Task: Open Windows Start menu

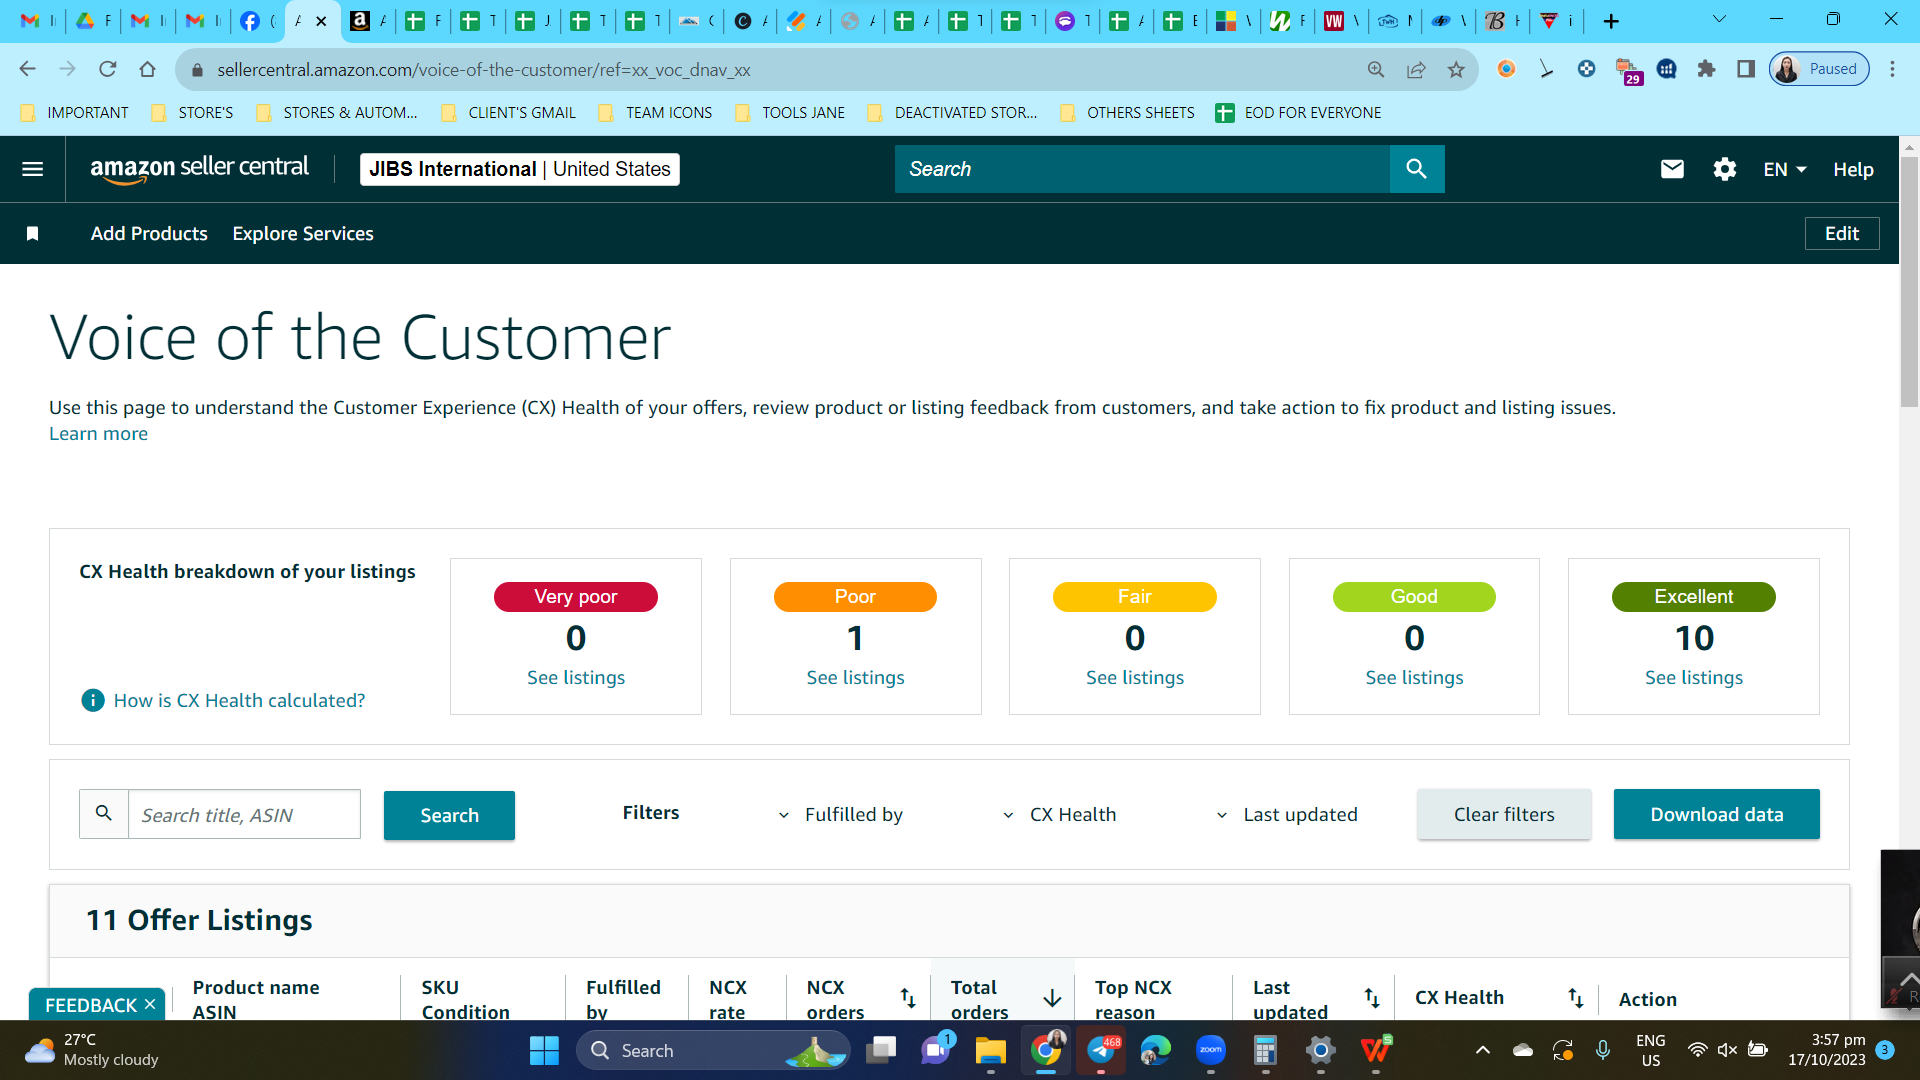Action: [x=544, y=1050]
